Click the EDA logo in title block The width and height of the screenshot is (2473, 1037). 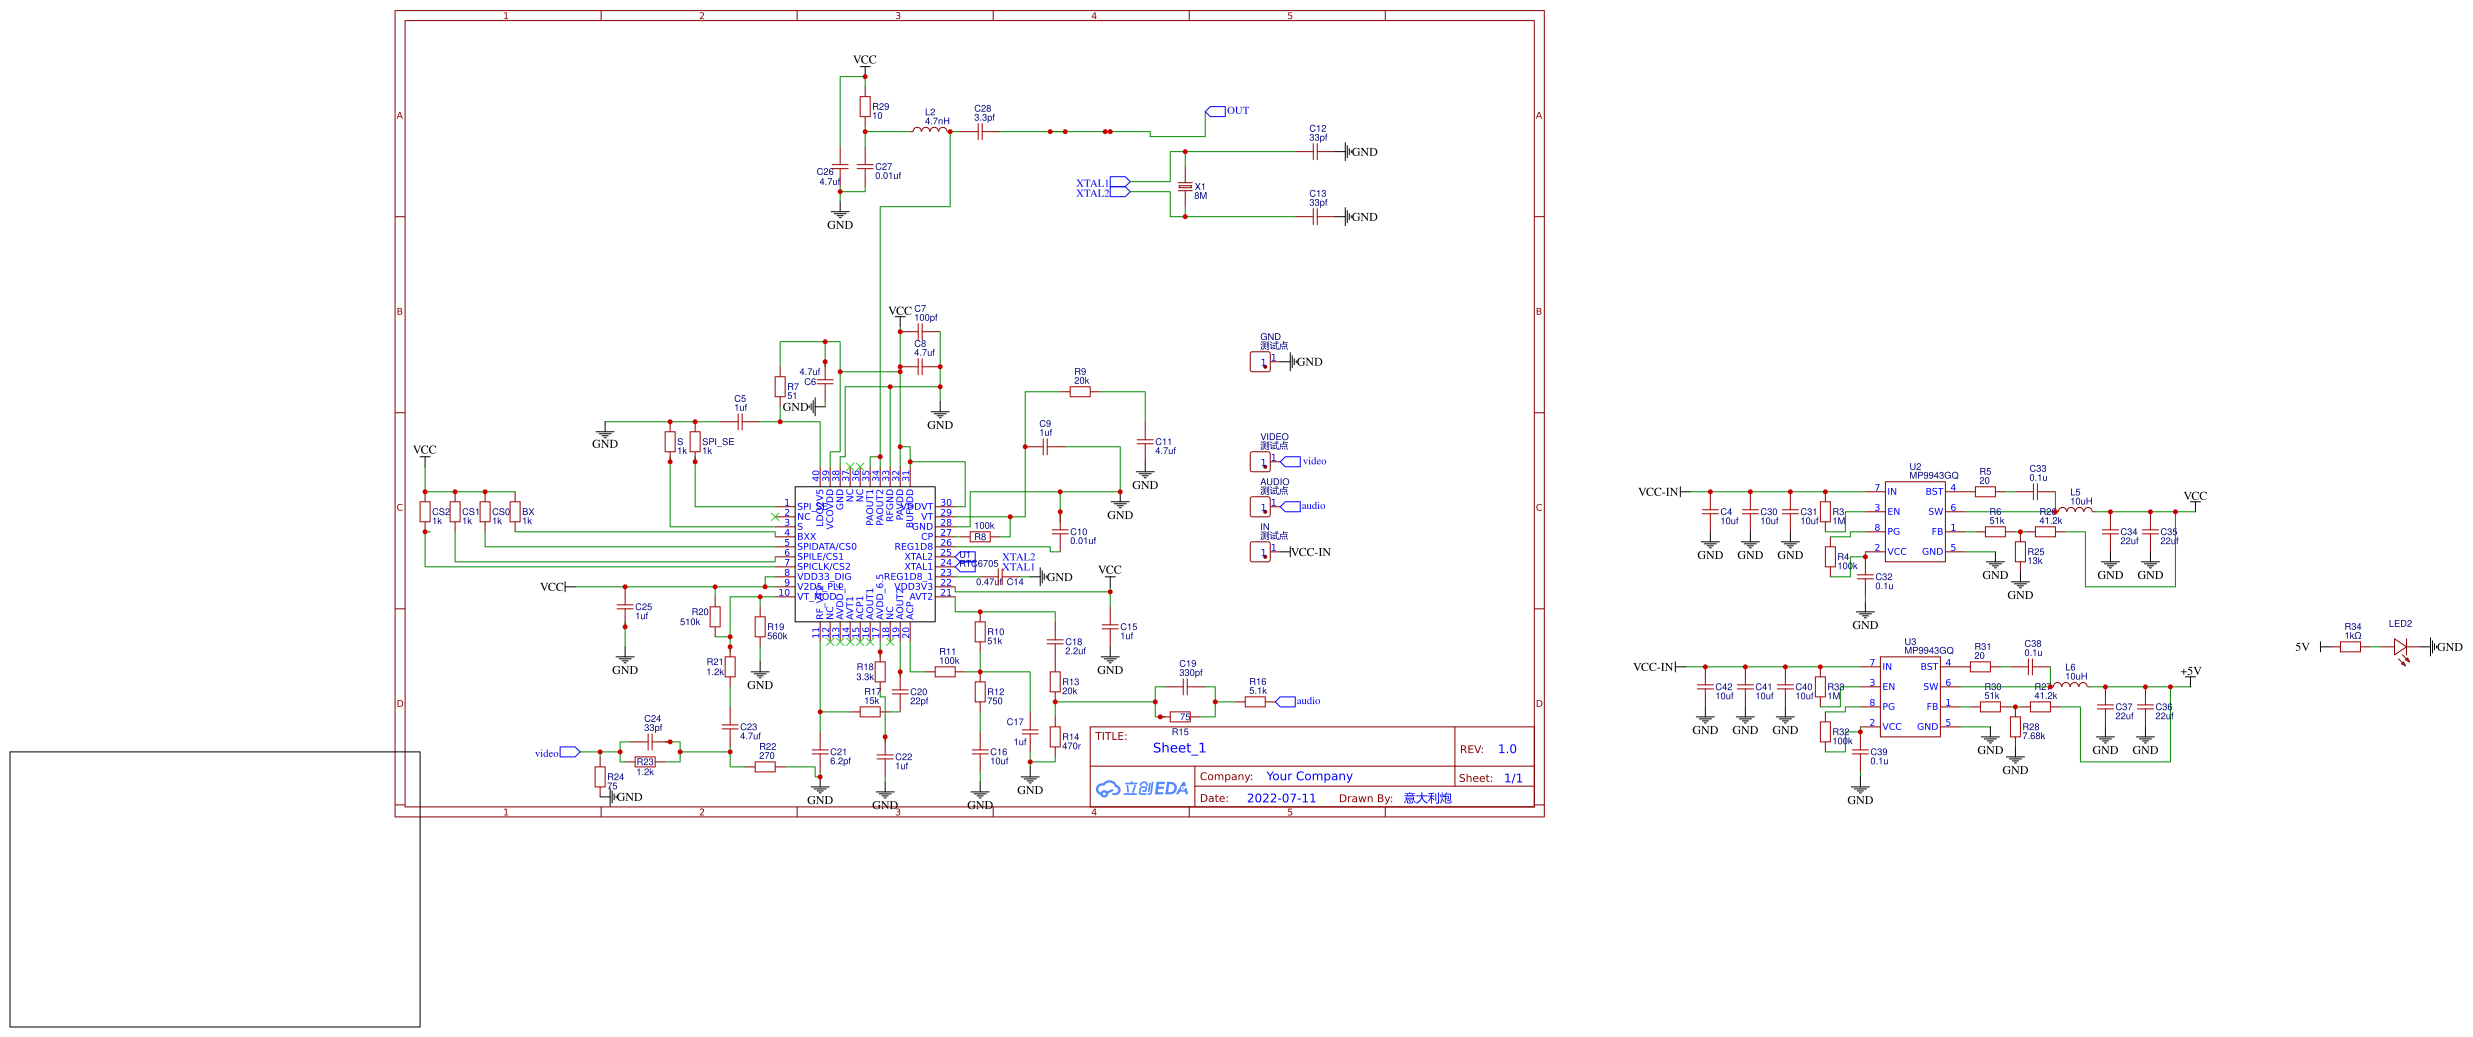point(1142,788)
